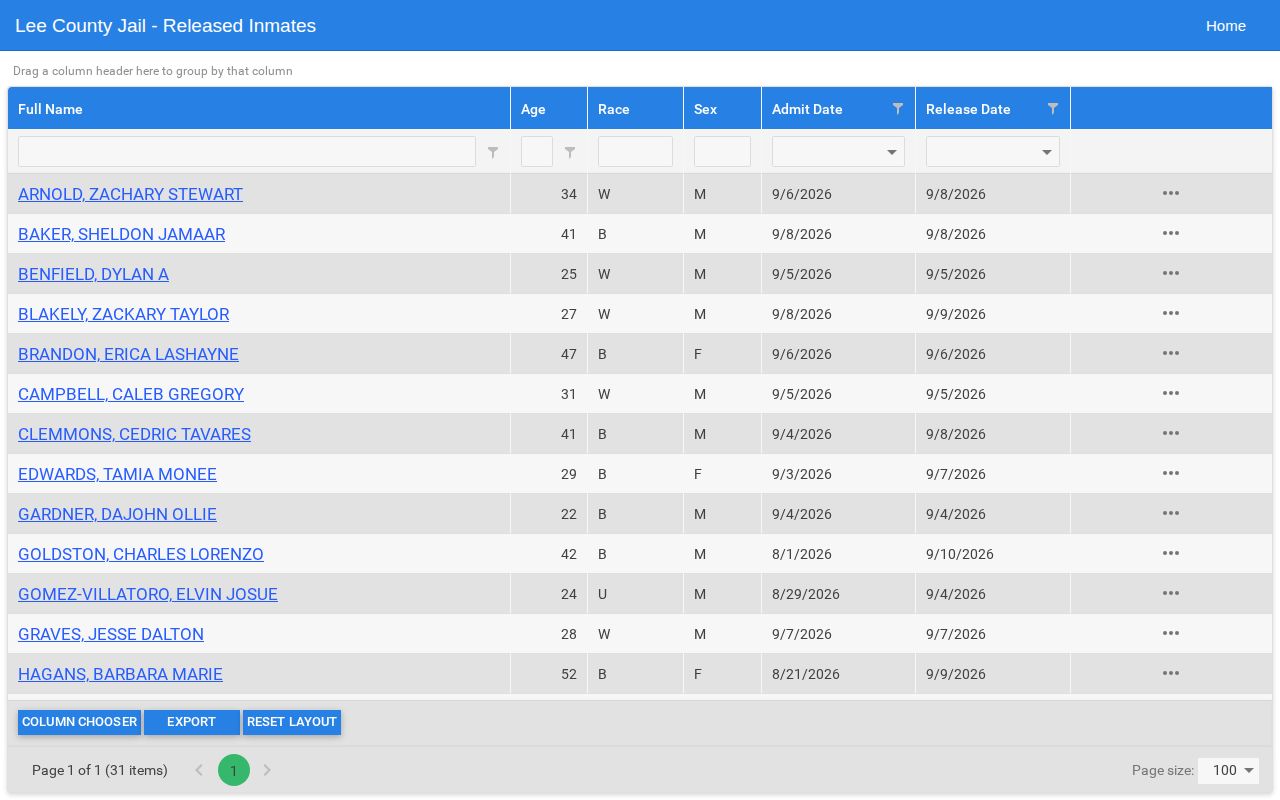Screen dimensions: 1280x800
Task: Select the 8/21/2026 admit date cell
Action: [x=838, y=674]
